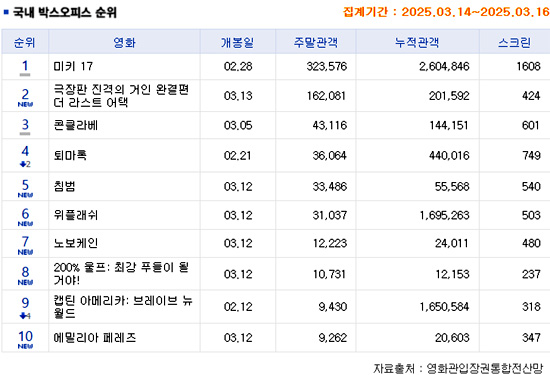The width and height of the screenshot is (550, 375).
Task: Click the 개봉일 column header
Action: (237, 42)
